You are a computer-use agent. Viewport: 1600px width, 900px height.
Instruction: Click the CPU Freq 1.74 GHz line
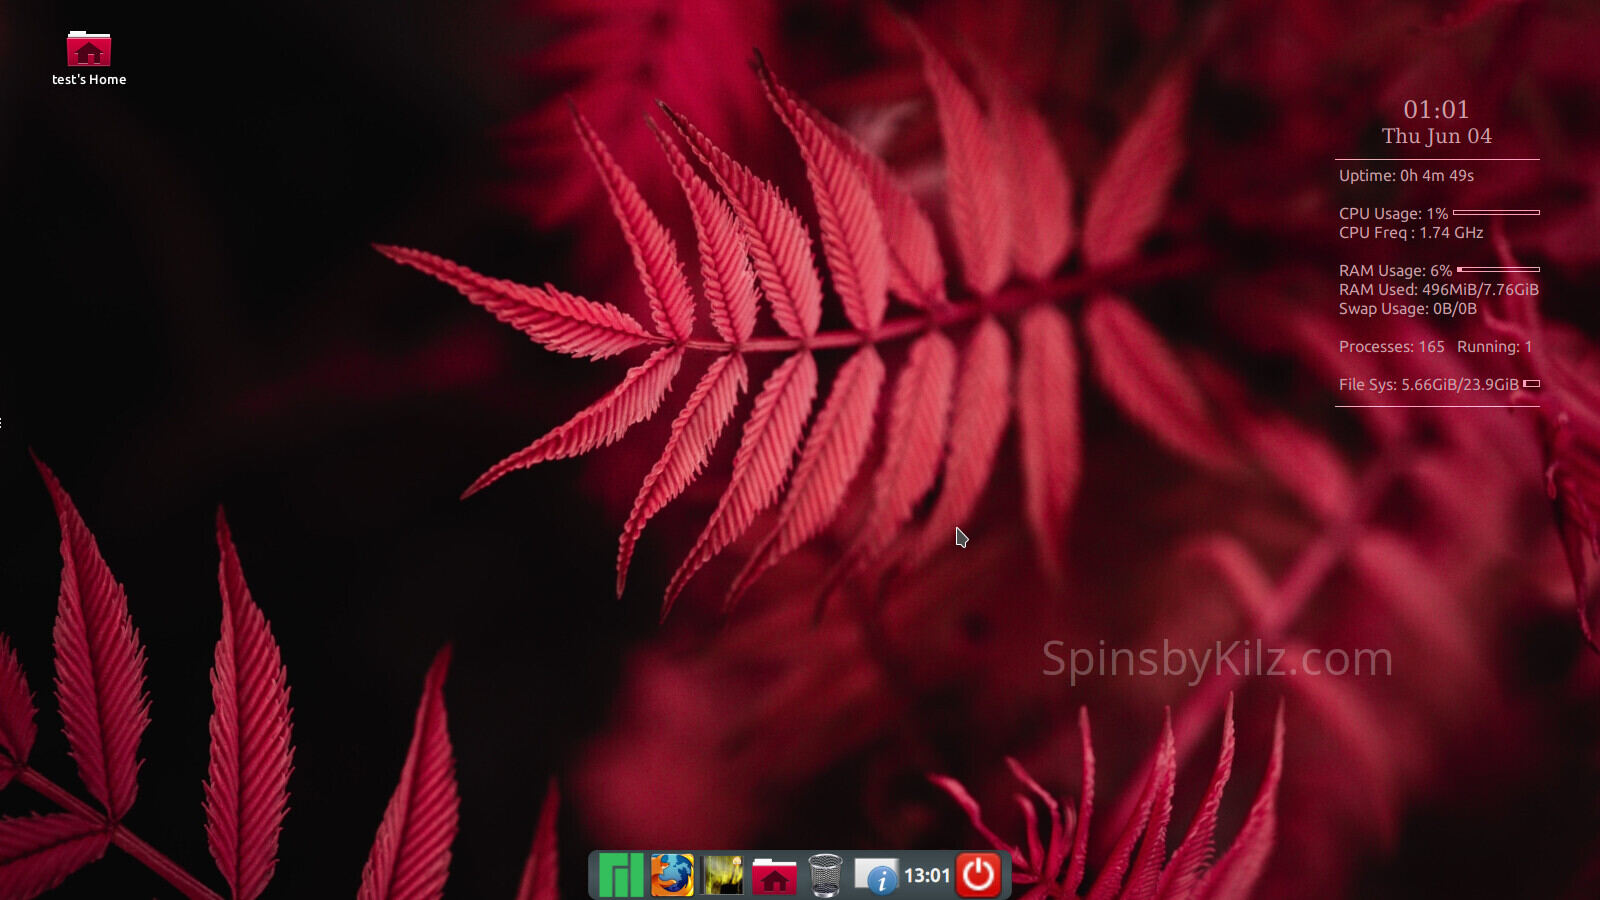1410,233
